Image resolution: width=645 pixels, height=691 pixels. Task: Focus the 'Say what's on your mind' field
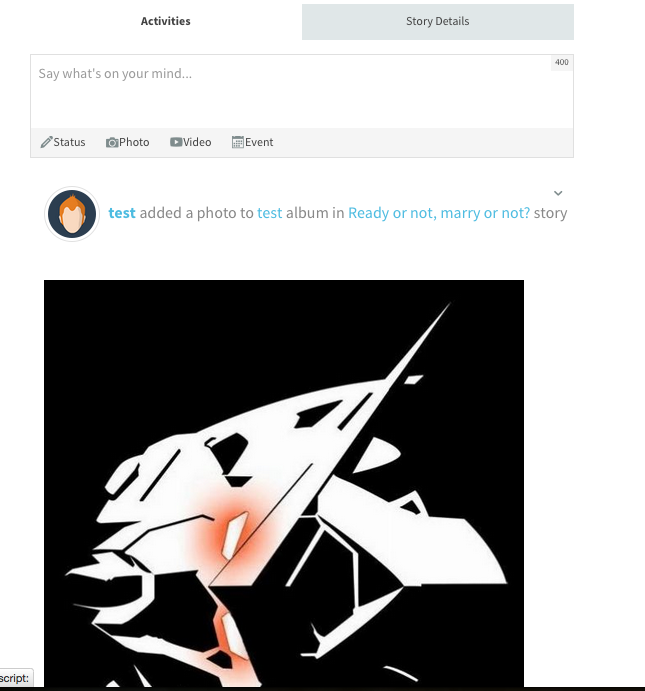pos(302,92)
